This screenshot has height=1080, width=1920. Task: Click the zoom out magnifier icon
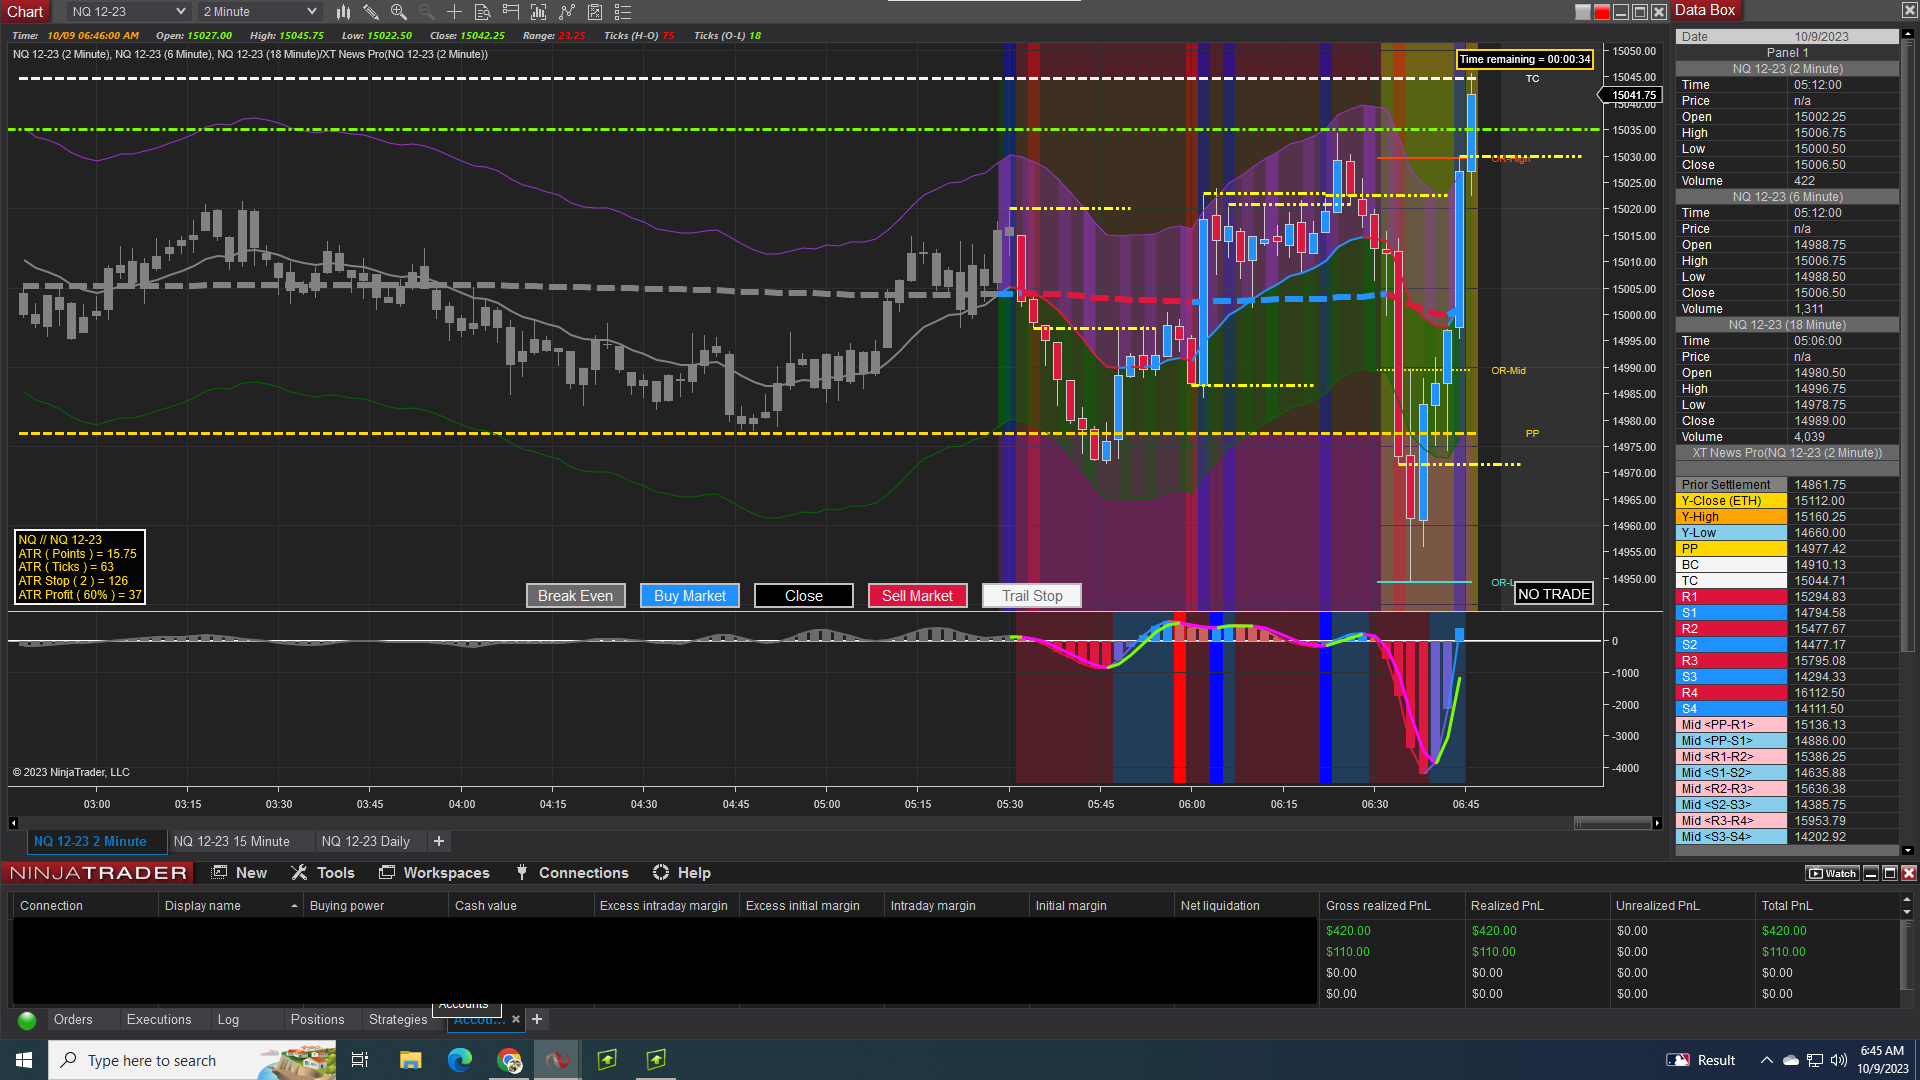427,12
